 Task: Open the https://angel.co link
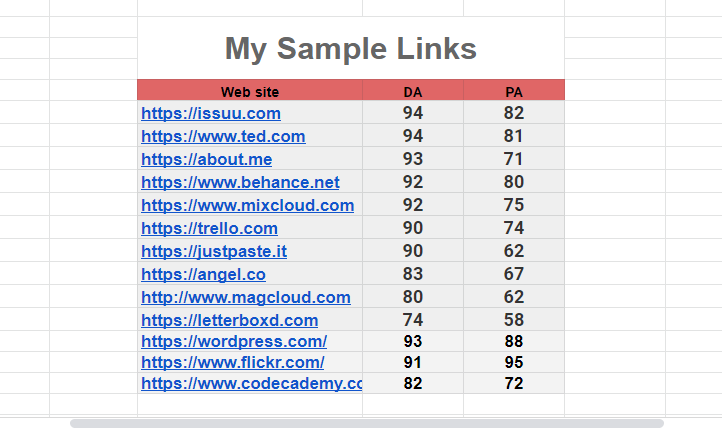(204, 274)
